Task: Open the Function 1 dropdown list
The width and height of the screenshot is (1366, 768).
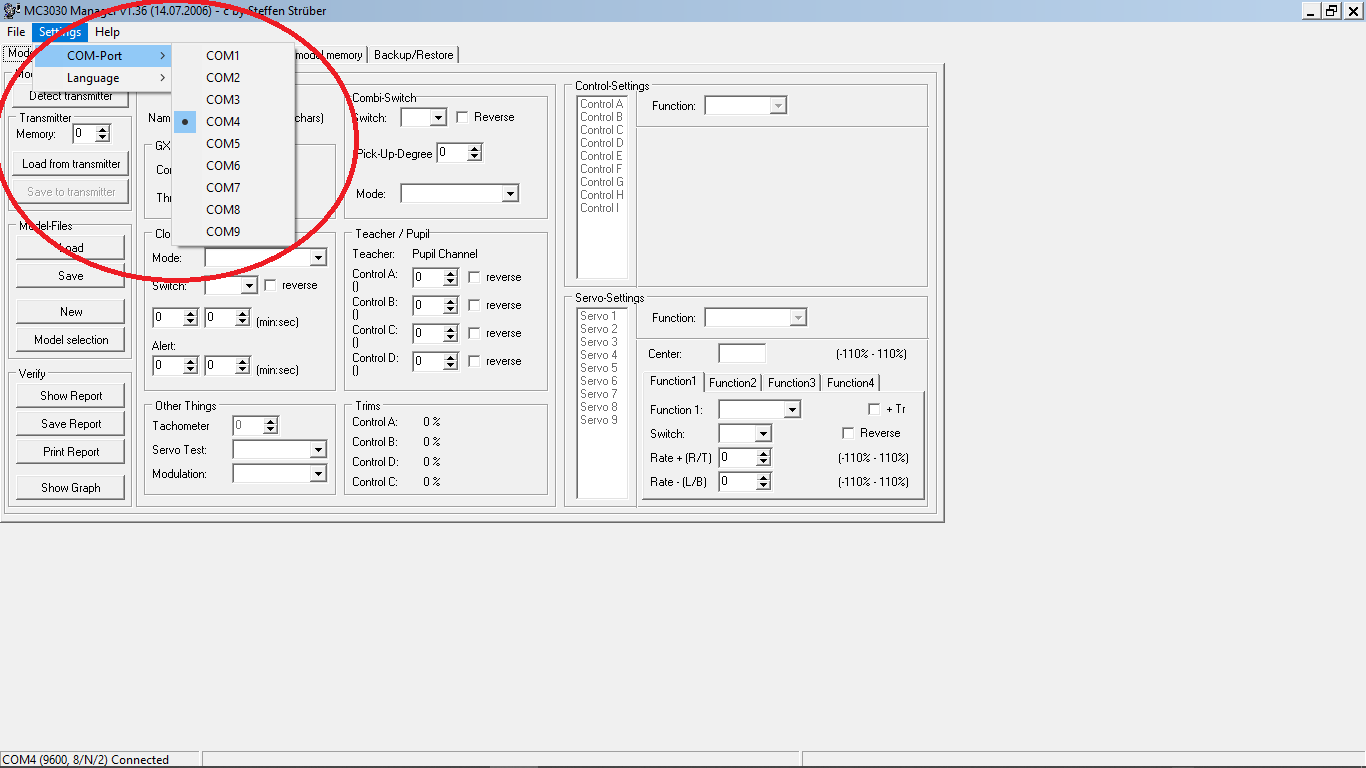Action: [792, 410]
